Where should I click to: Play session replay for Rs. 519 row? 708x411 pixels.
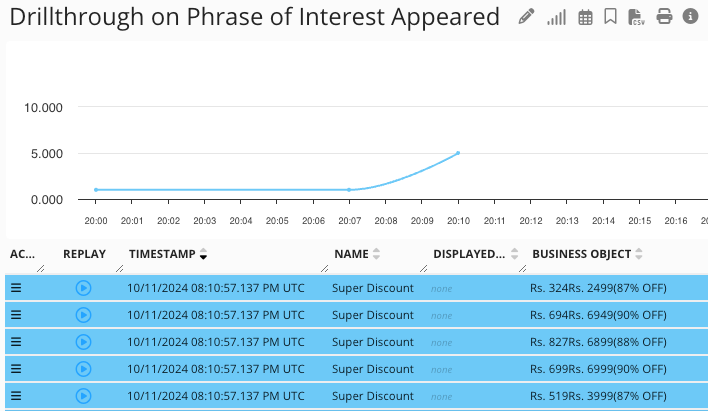[84, 396]
